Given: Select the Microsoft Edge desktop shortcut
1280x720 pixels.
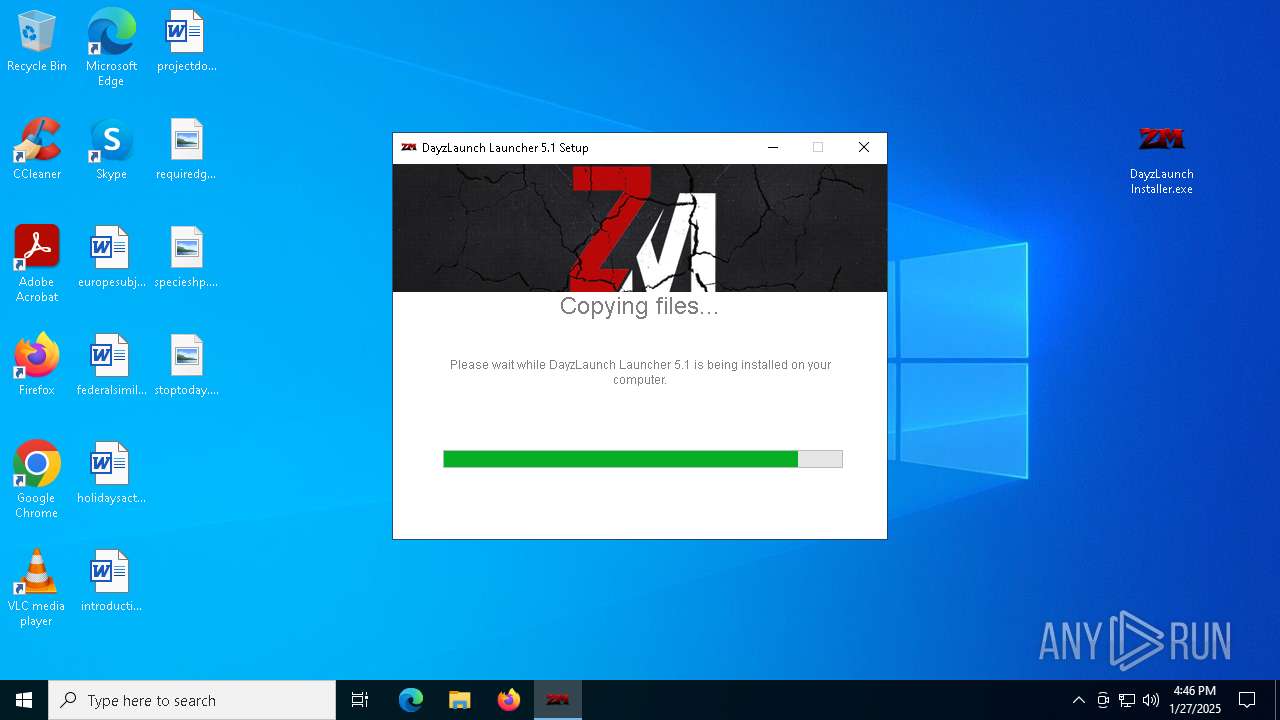Looking at the screenshot, I should (111, 48).
